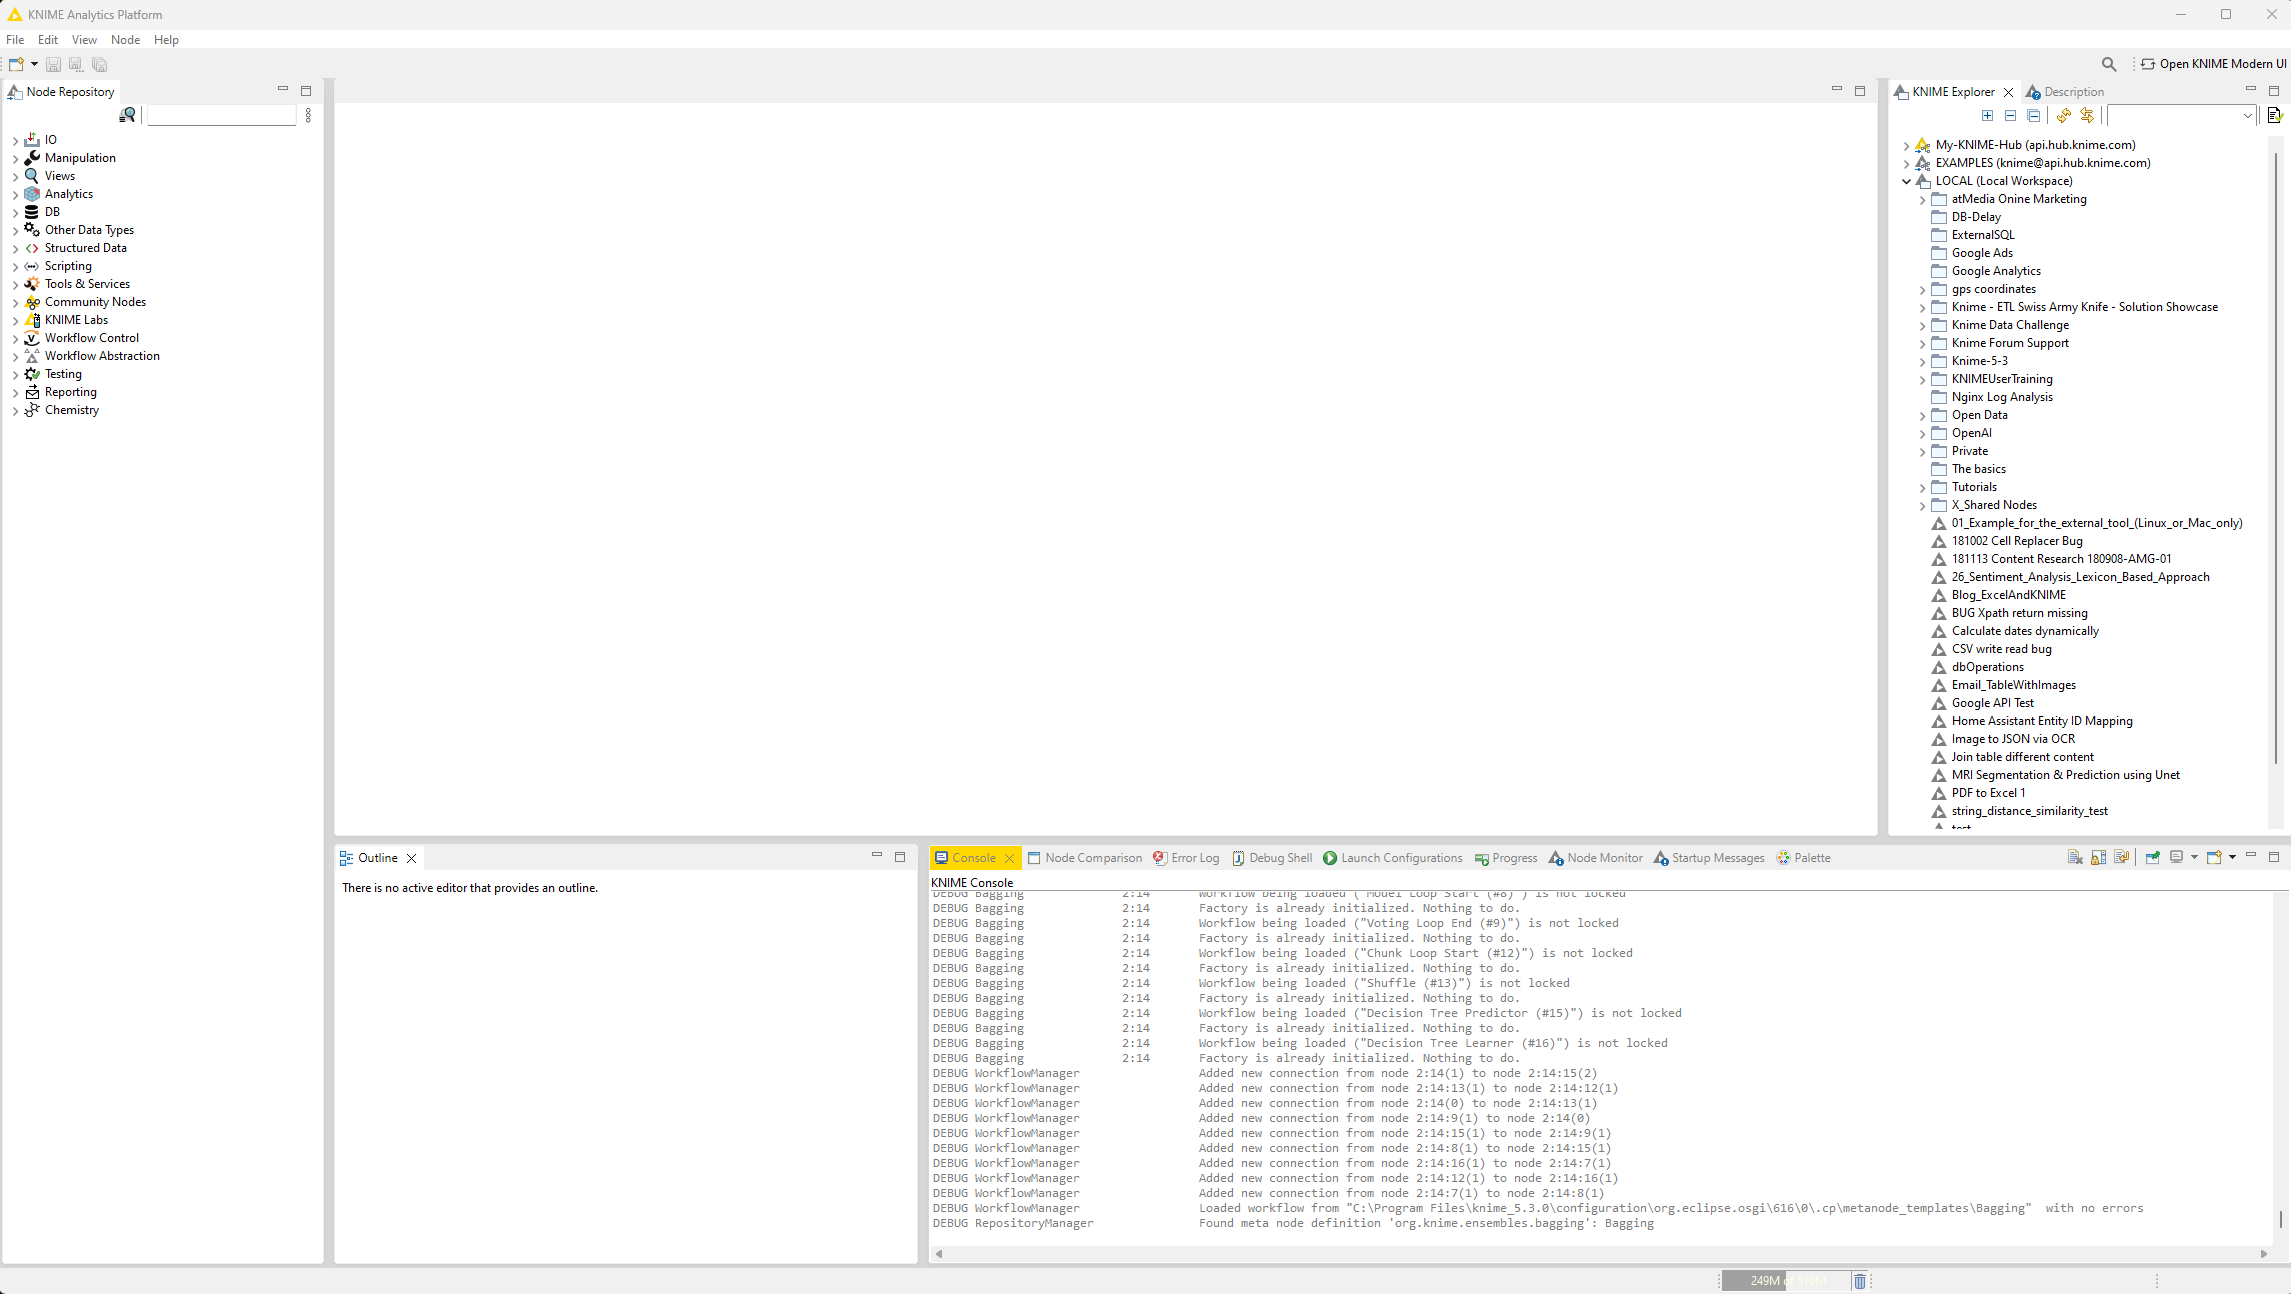Switch to the Description tab

point(2065,92)
